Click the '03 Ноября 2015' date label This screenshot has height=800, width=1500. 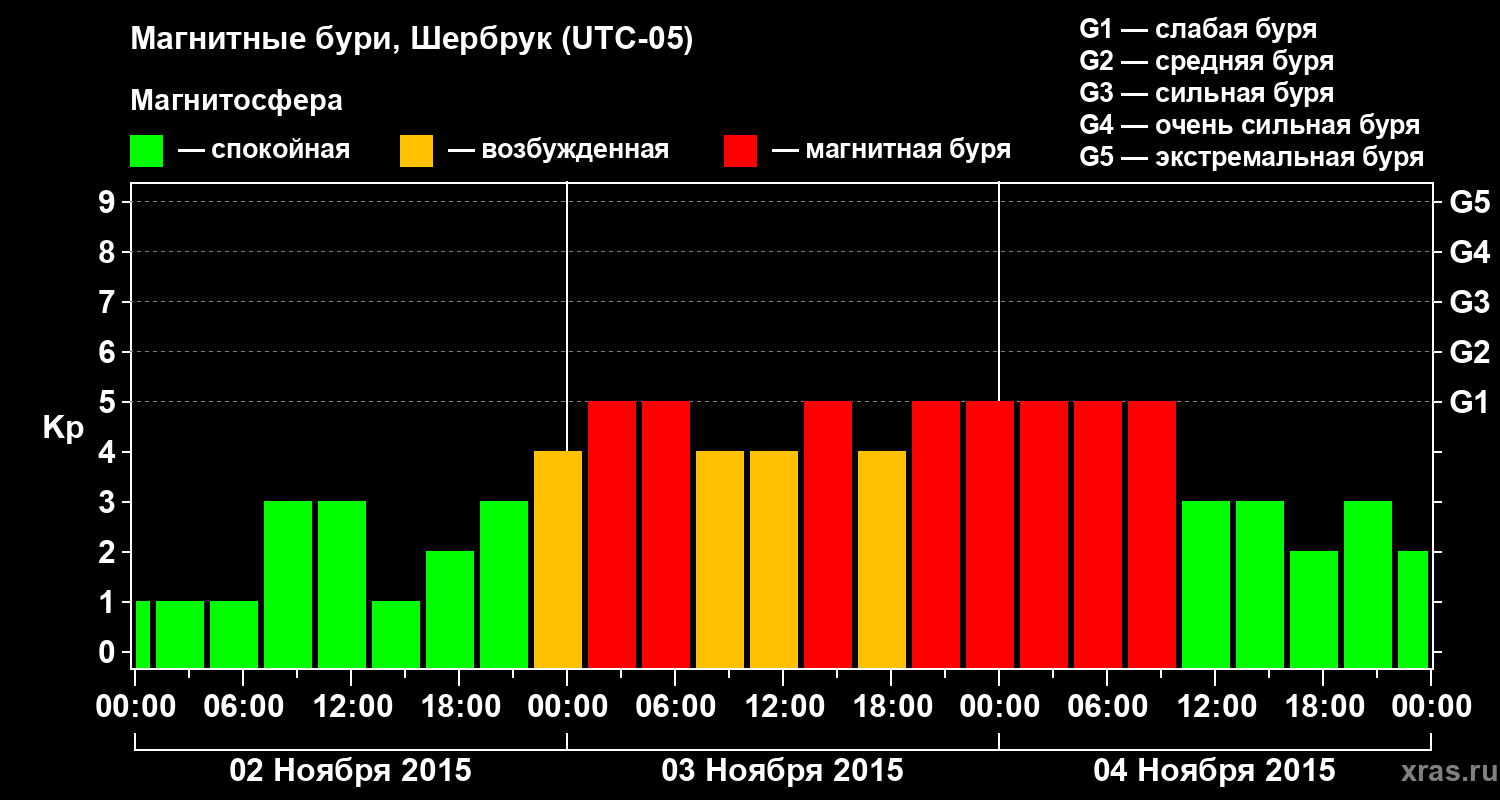[x=783, y=770]
